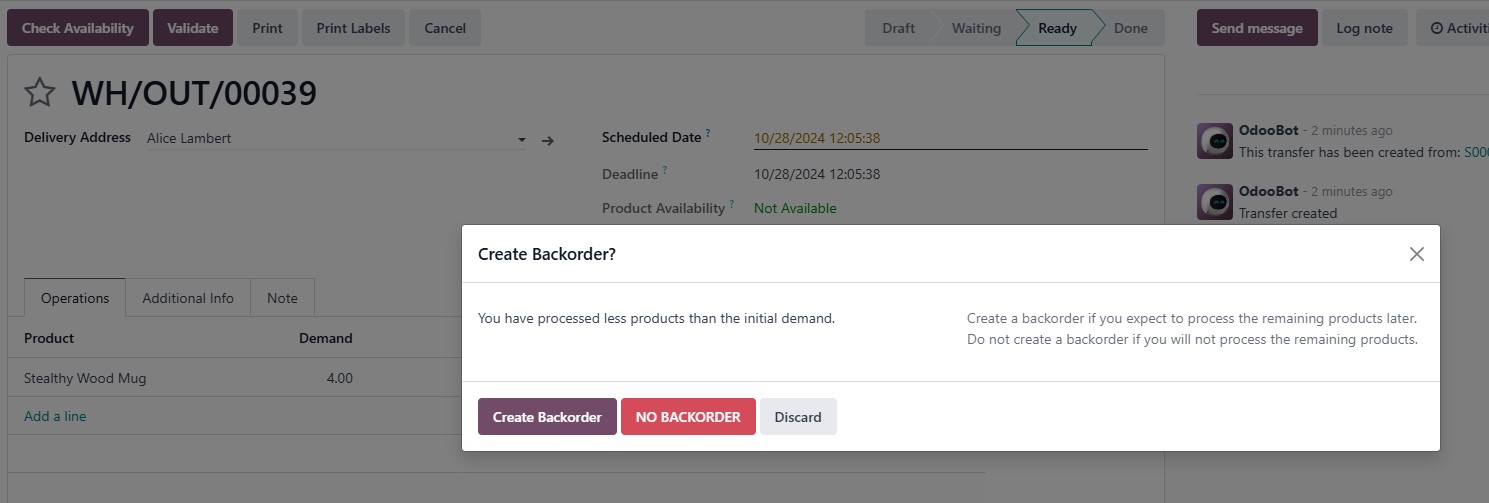This screenshot has width=1489, height=503.
Task: Select the Waiting status stage
Action: 975,28
